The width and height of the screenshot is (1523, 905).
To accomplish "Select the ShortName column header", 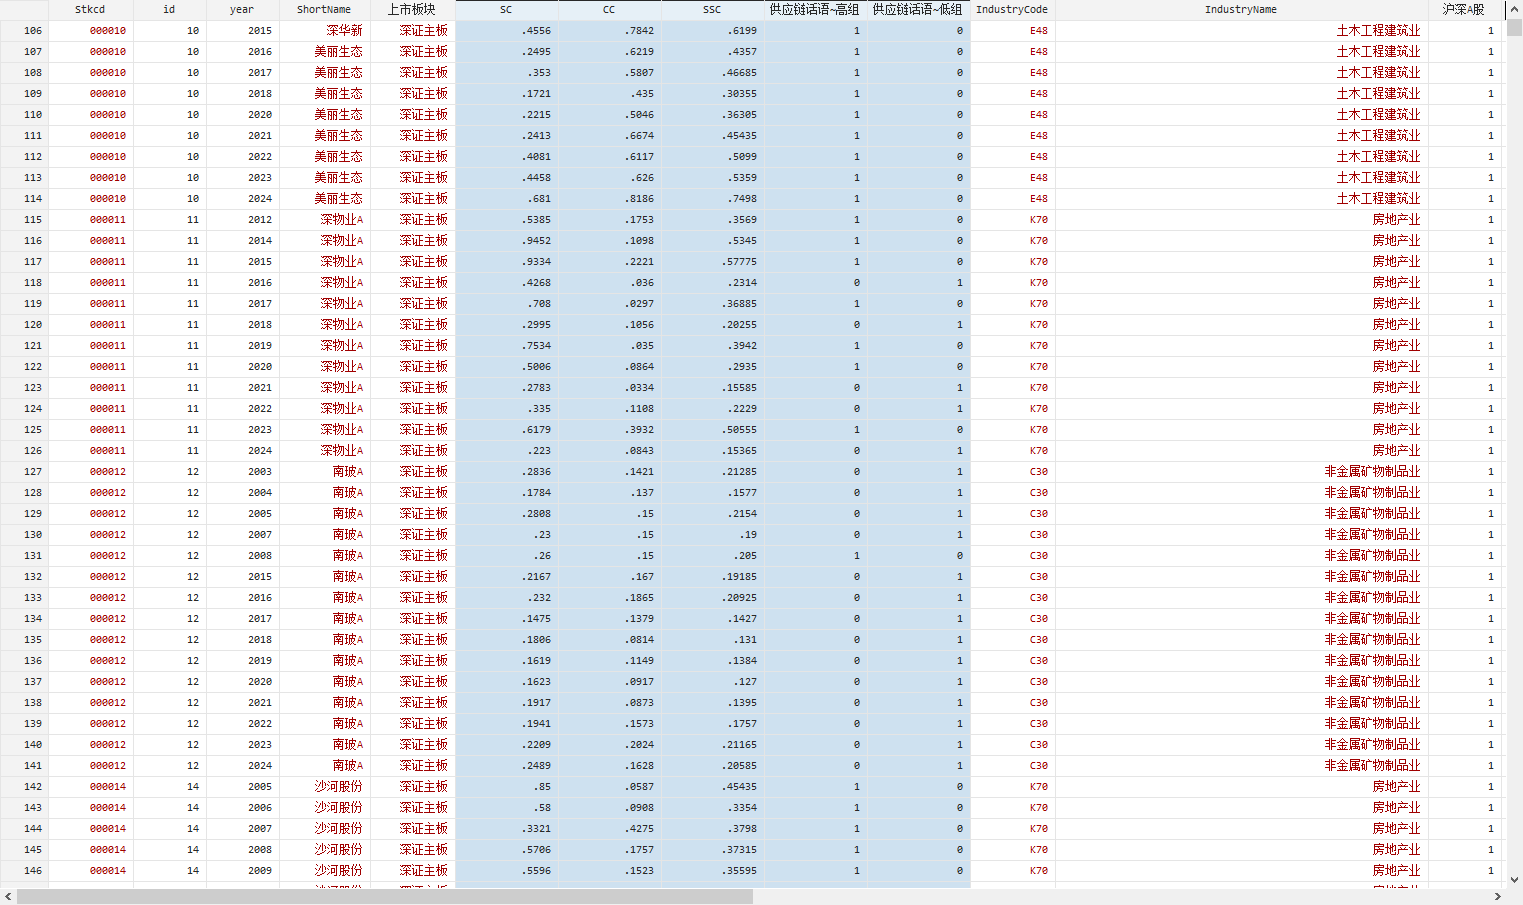I will tap(324, 9).
